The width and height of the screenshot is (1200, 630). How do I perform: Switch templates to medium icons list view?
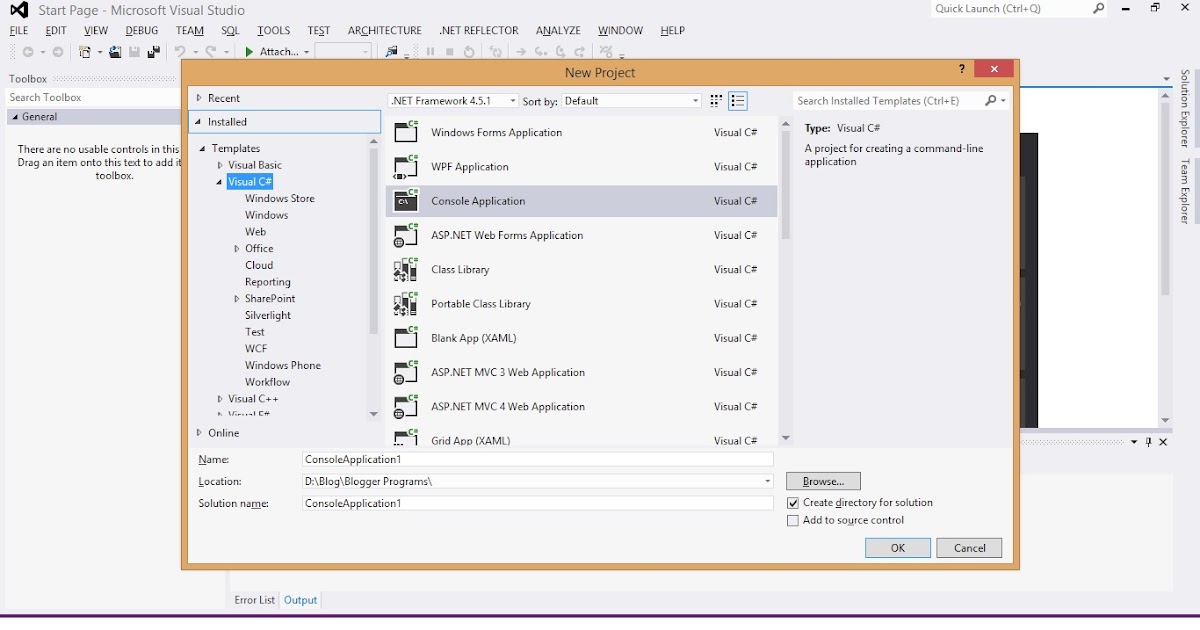tap(738, 101)
